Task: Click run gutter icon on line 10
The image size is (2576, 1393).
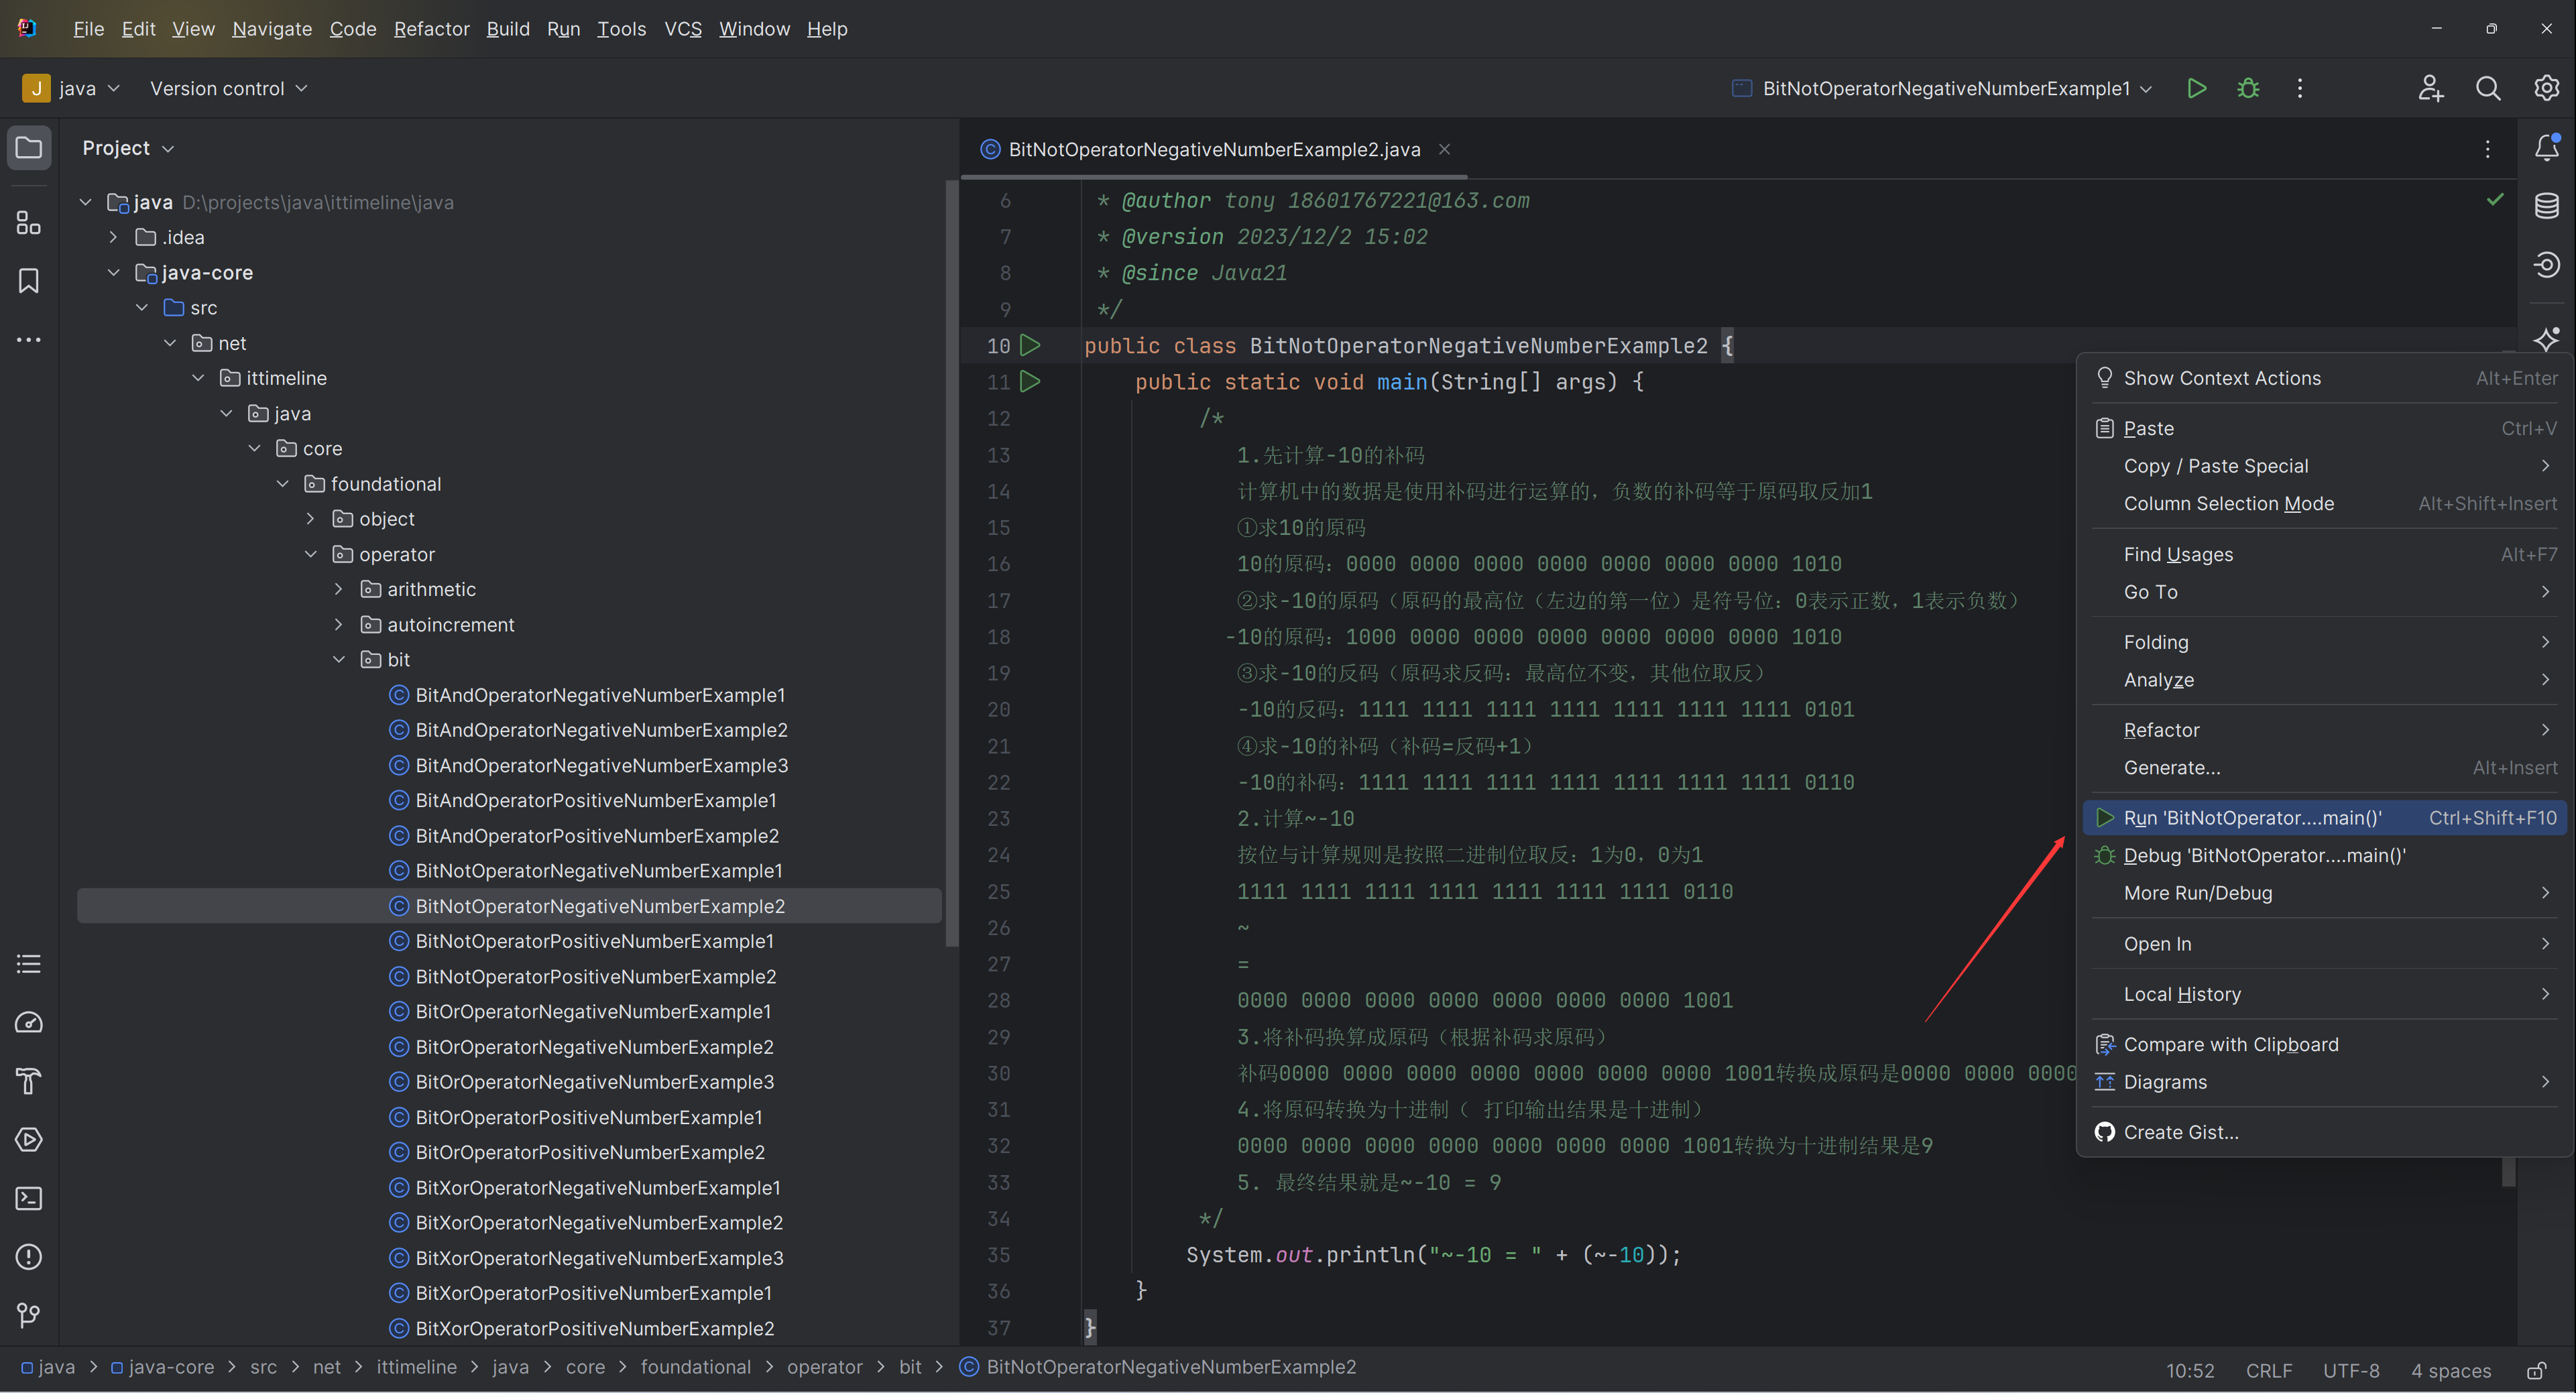Action: pos(1030,345)
